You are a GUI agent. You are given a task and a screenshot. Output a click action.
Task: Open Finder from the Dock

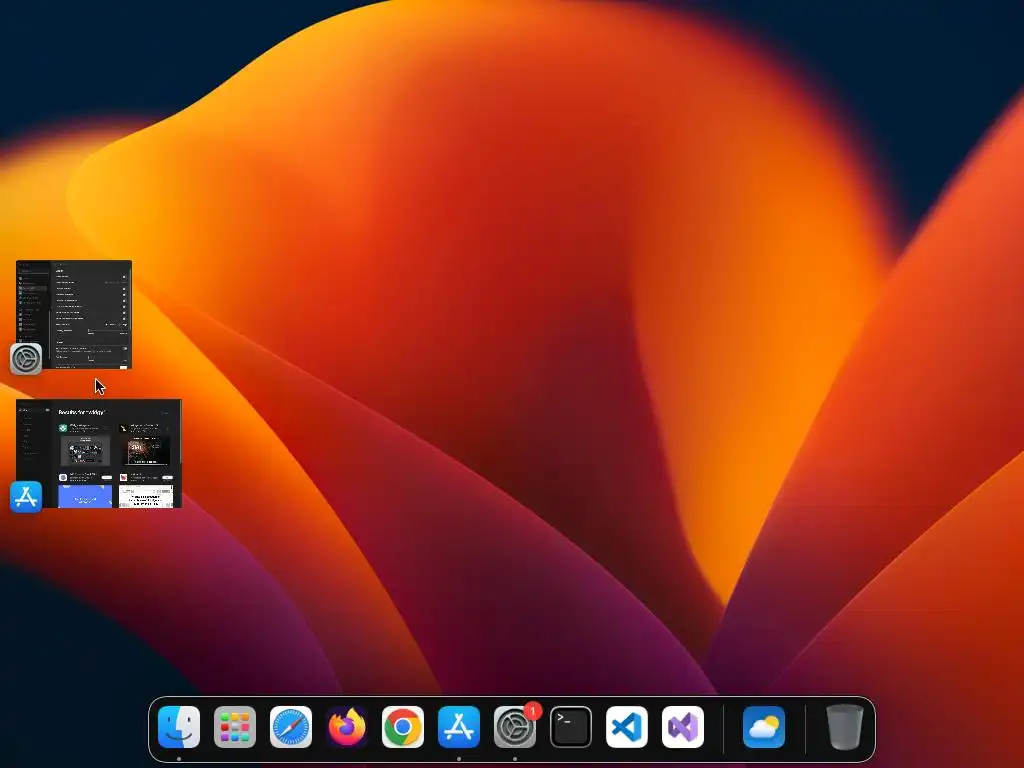click(x=179, y=727)
